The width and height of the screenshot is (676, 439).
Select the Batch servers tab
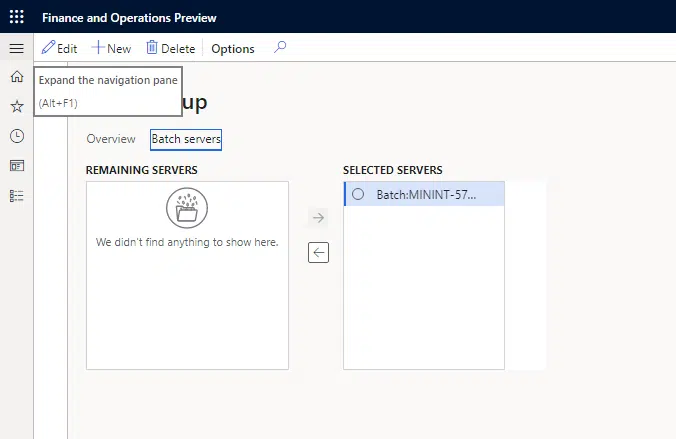(186, 139)
